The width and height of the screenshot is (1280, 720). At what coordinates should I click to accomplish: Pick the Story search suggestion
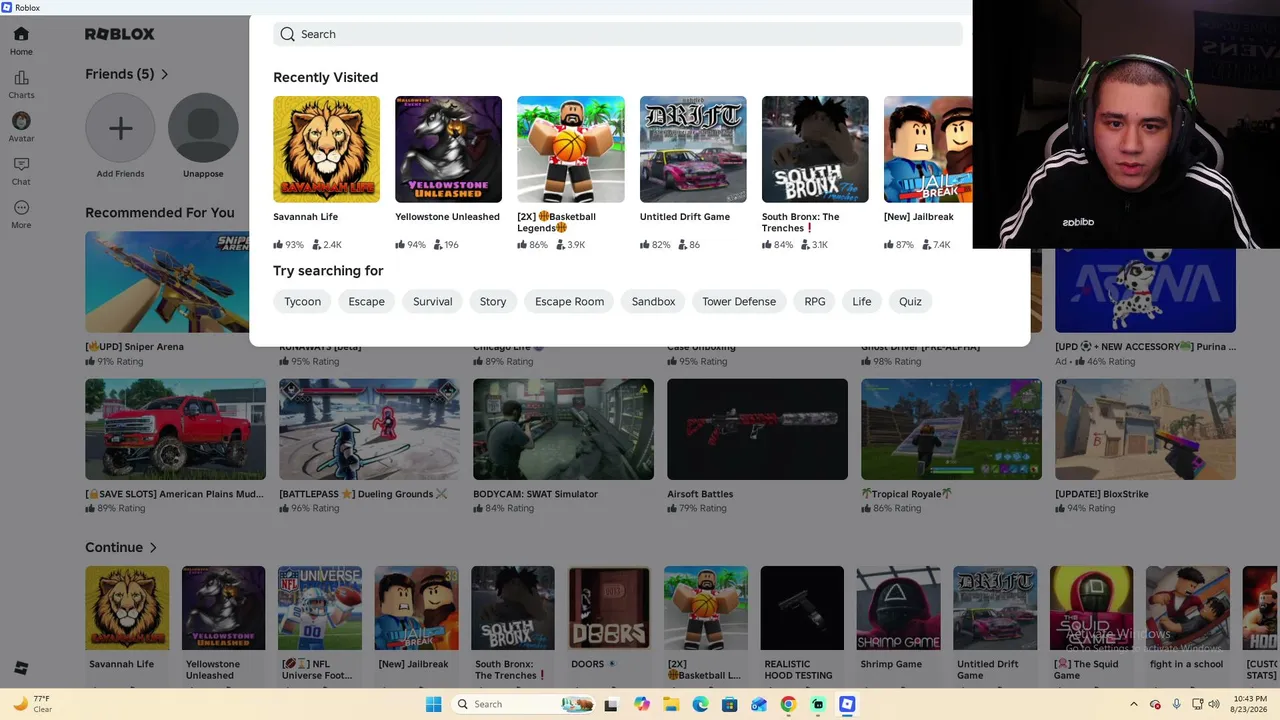[493, 301]
